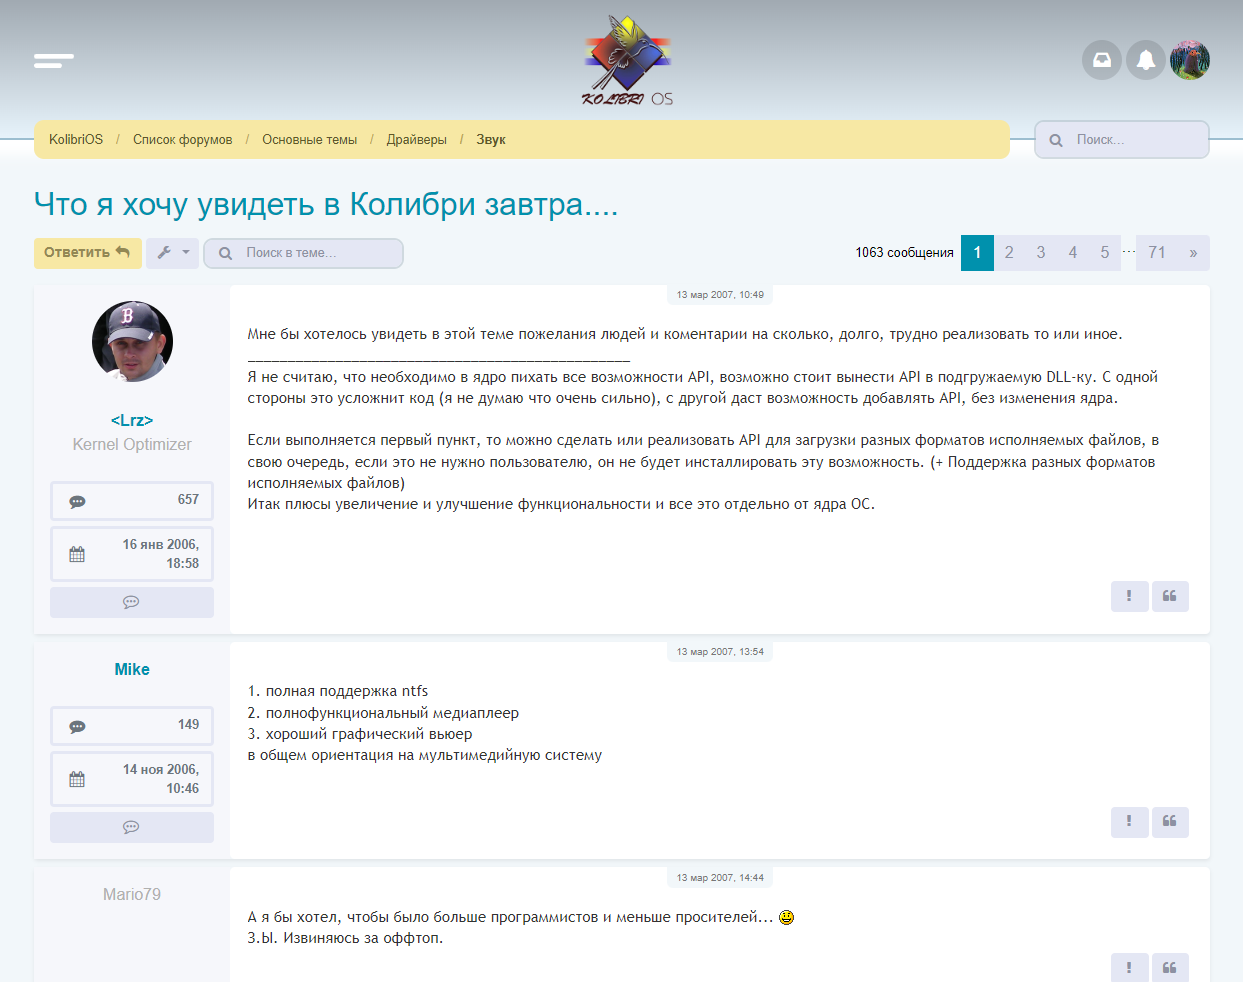
Task: Quote Mario79's post with the quote icon
Action: pyautogui.click(x=1170, y=967)
